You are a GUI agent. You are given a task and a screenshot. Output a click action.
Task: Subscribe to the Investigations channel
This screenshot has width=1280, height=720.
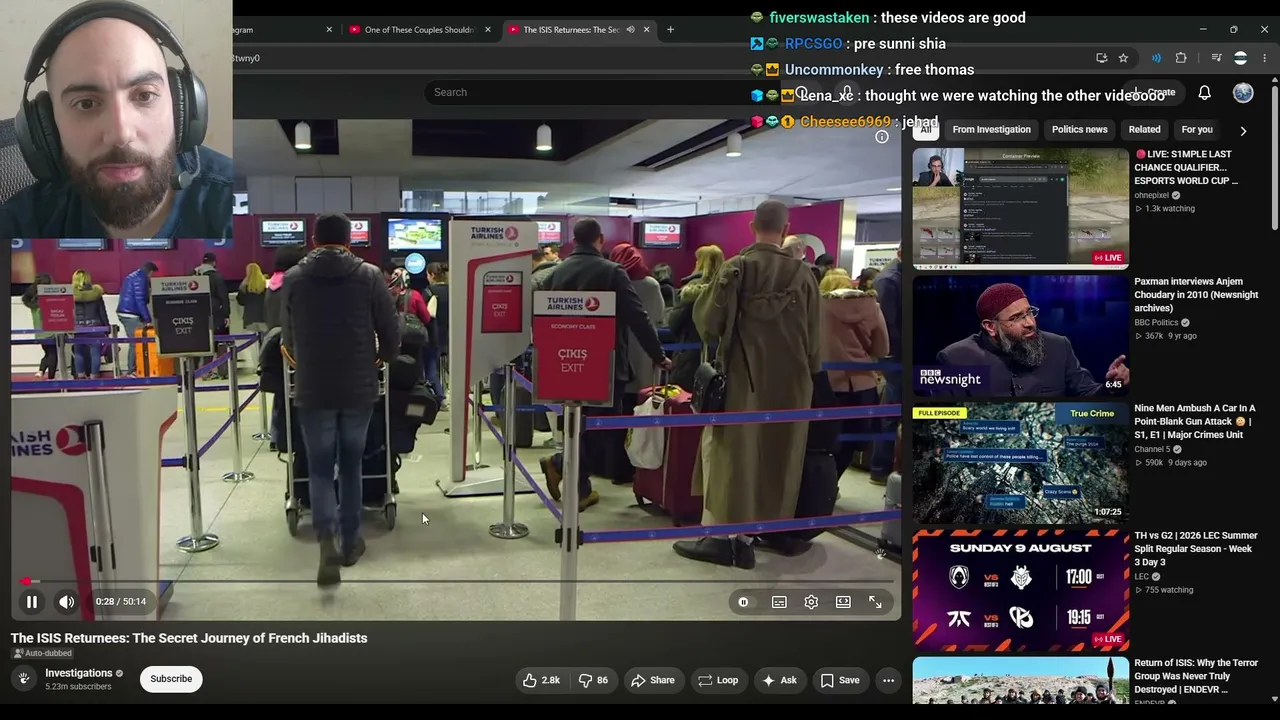click(171, 679)
